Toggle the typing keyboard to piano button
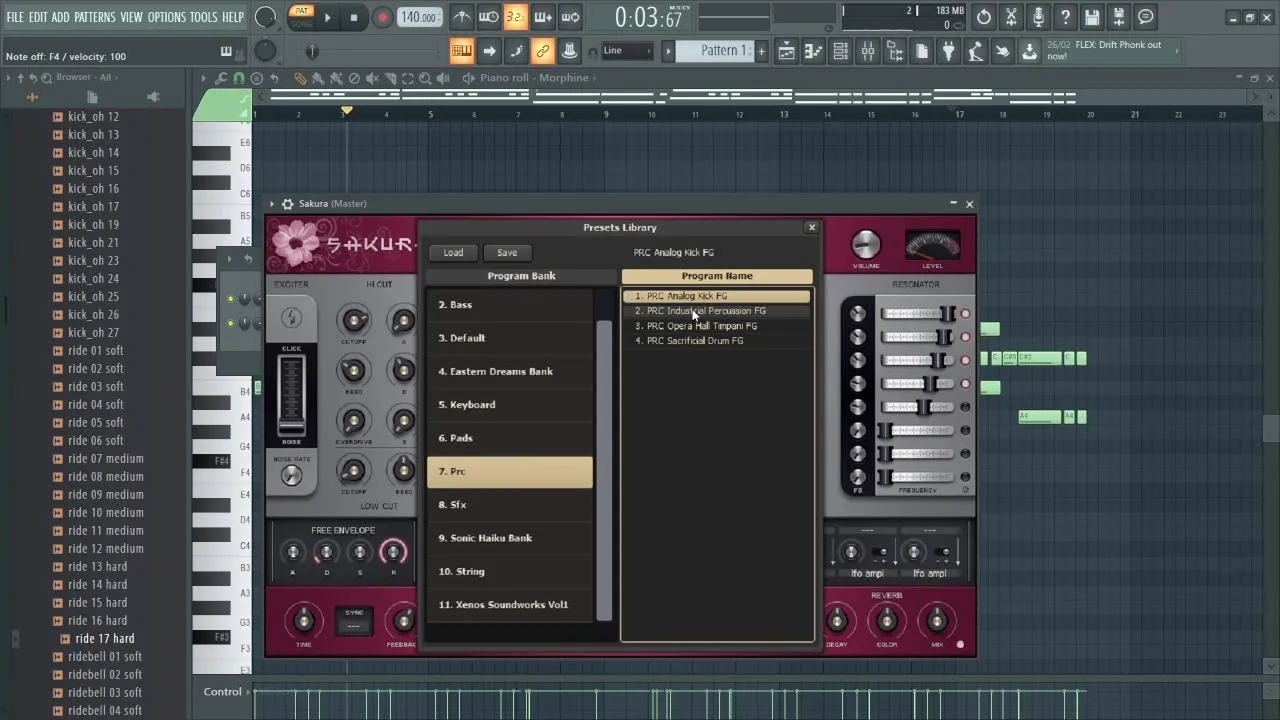The image size is (1280, 720). (461, 51)
